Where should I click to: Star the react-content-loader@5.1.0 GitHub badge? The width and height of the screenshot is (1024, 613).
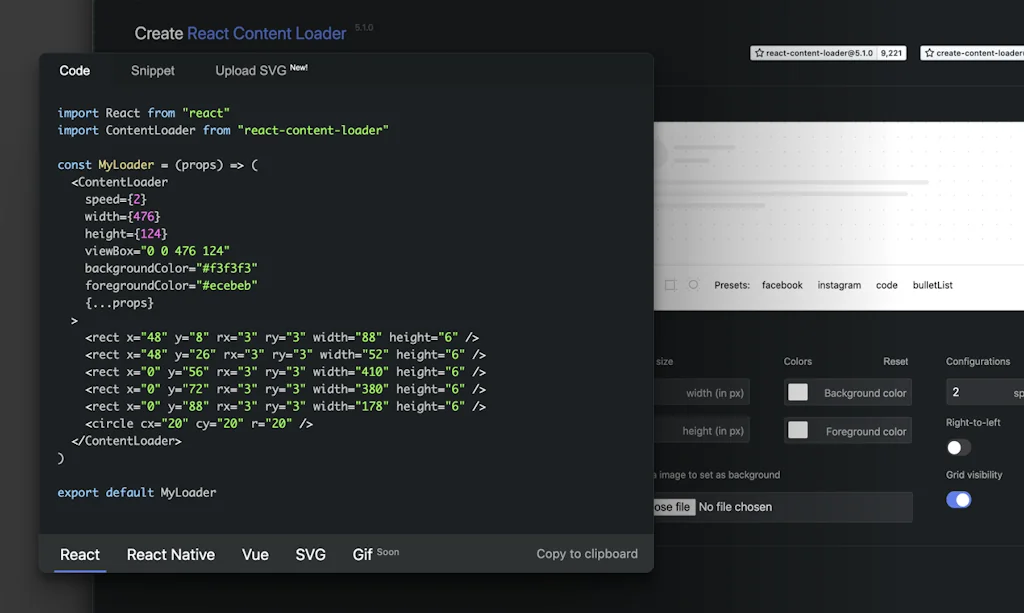(828, 53)
